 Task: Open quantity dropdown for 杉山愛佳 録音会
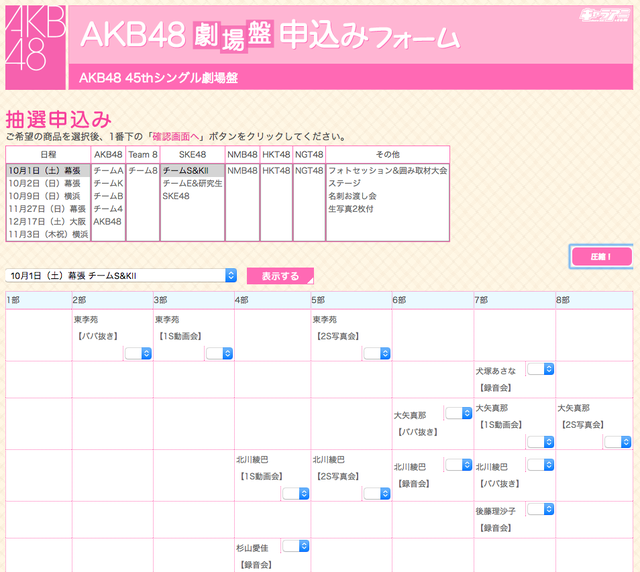[296, 546]
